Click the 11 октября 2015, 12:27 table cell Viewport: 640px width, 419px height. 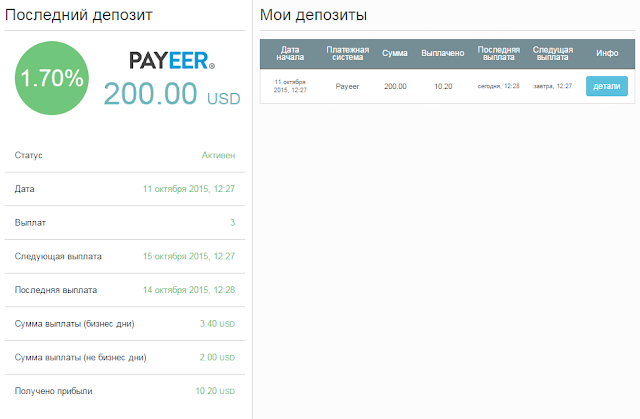290,86
